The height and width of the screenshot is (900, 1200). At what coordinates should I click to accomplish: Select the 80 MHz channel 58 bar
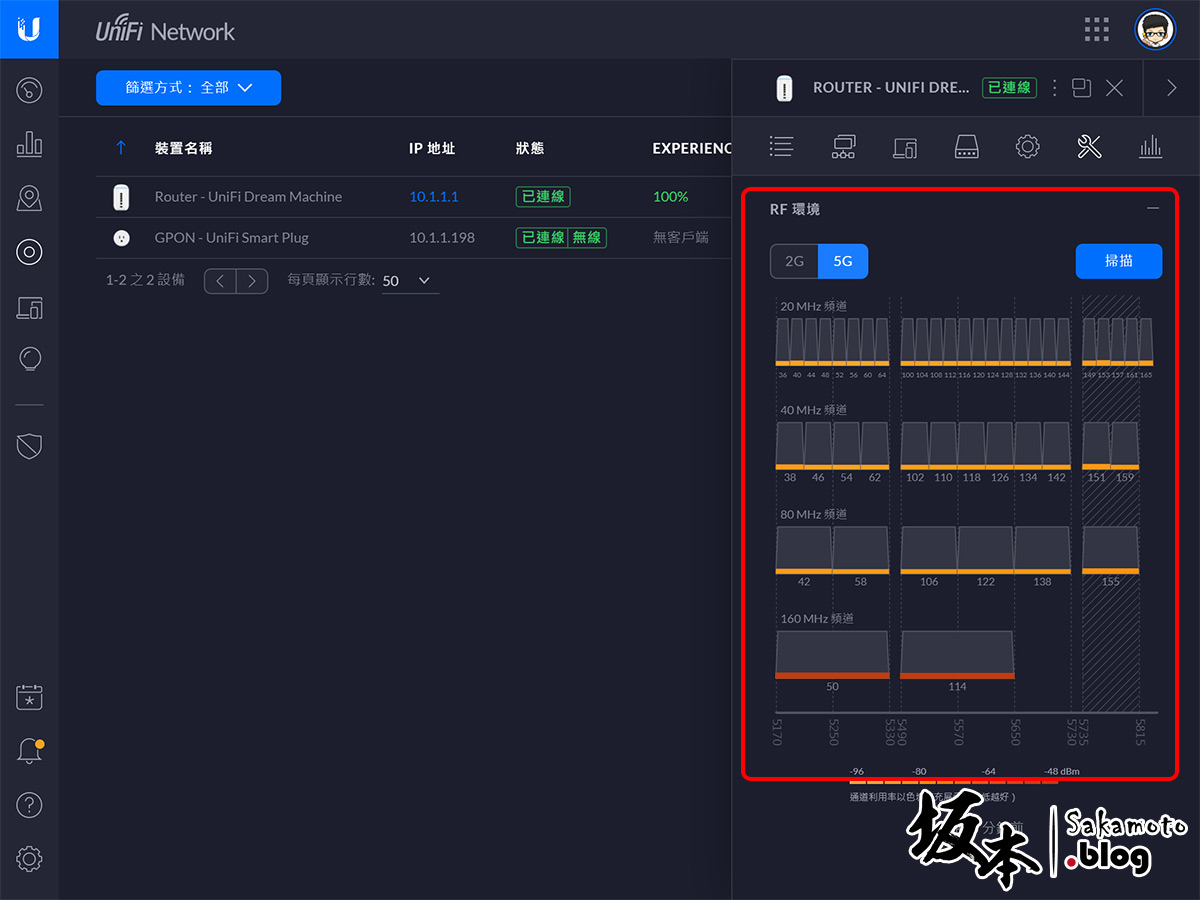pyautogui.click(x=861, y=550)
